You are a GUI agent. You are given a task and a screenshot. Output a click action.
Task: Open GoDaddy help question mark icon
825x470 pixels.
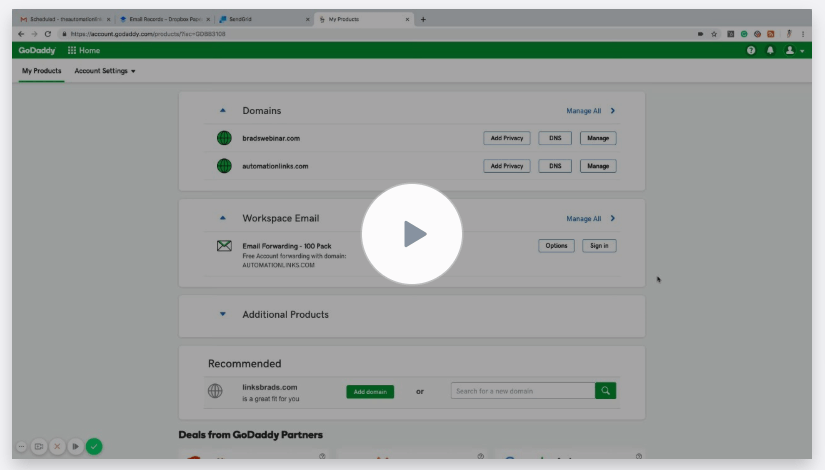click(x=751, y=51)
